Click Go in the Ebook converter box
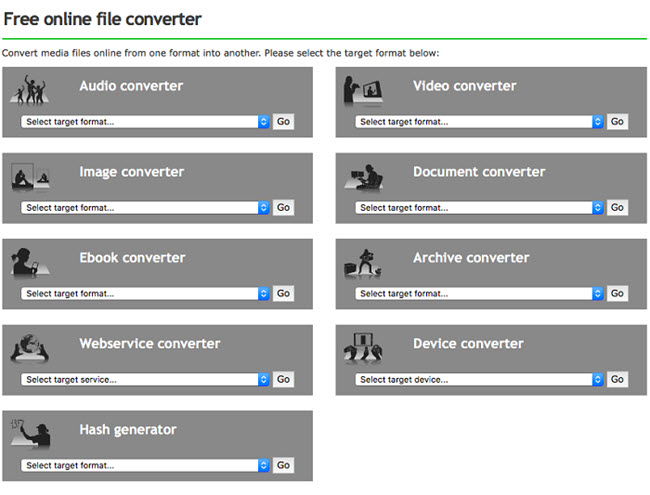This screenshot has width=650, height=495. [284, 294]
